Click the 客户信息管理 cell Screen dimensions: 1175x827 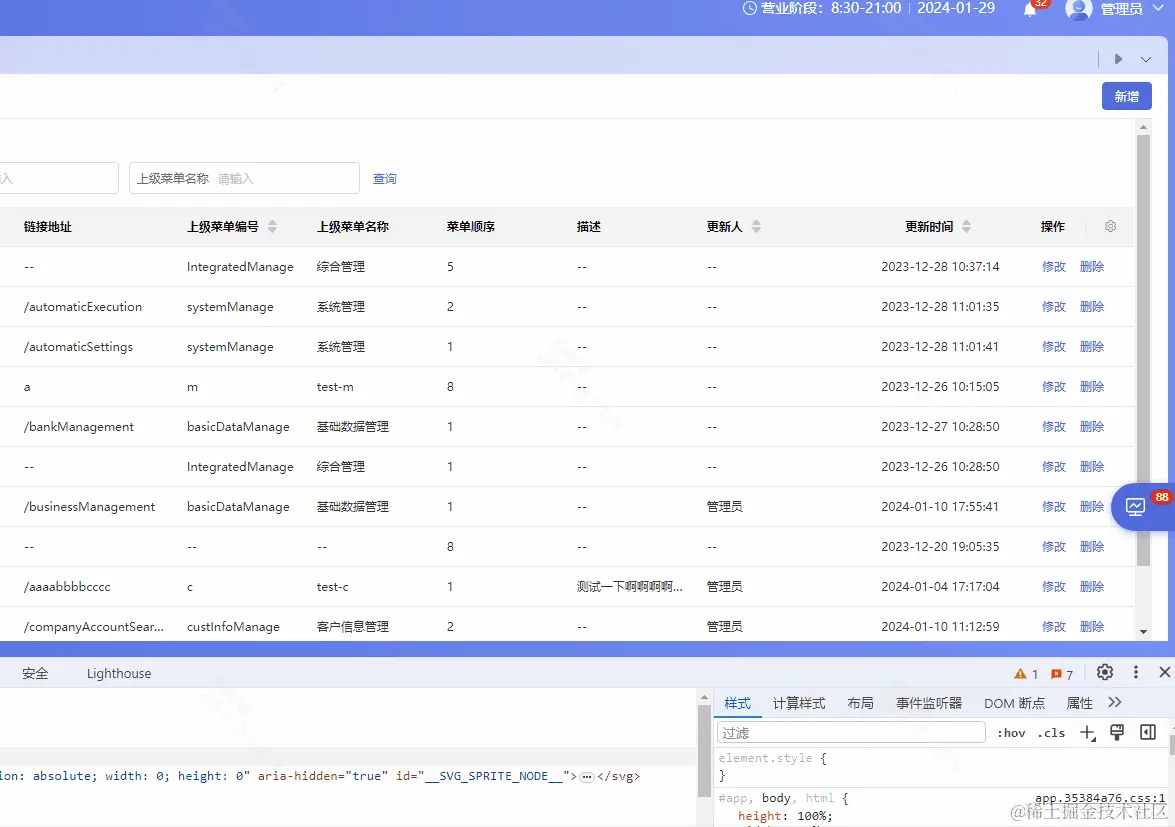coord(352,626)
